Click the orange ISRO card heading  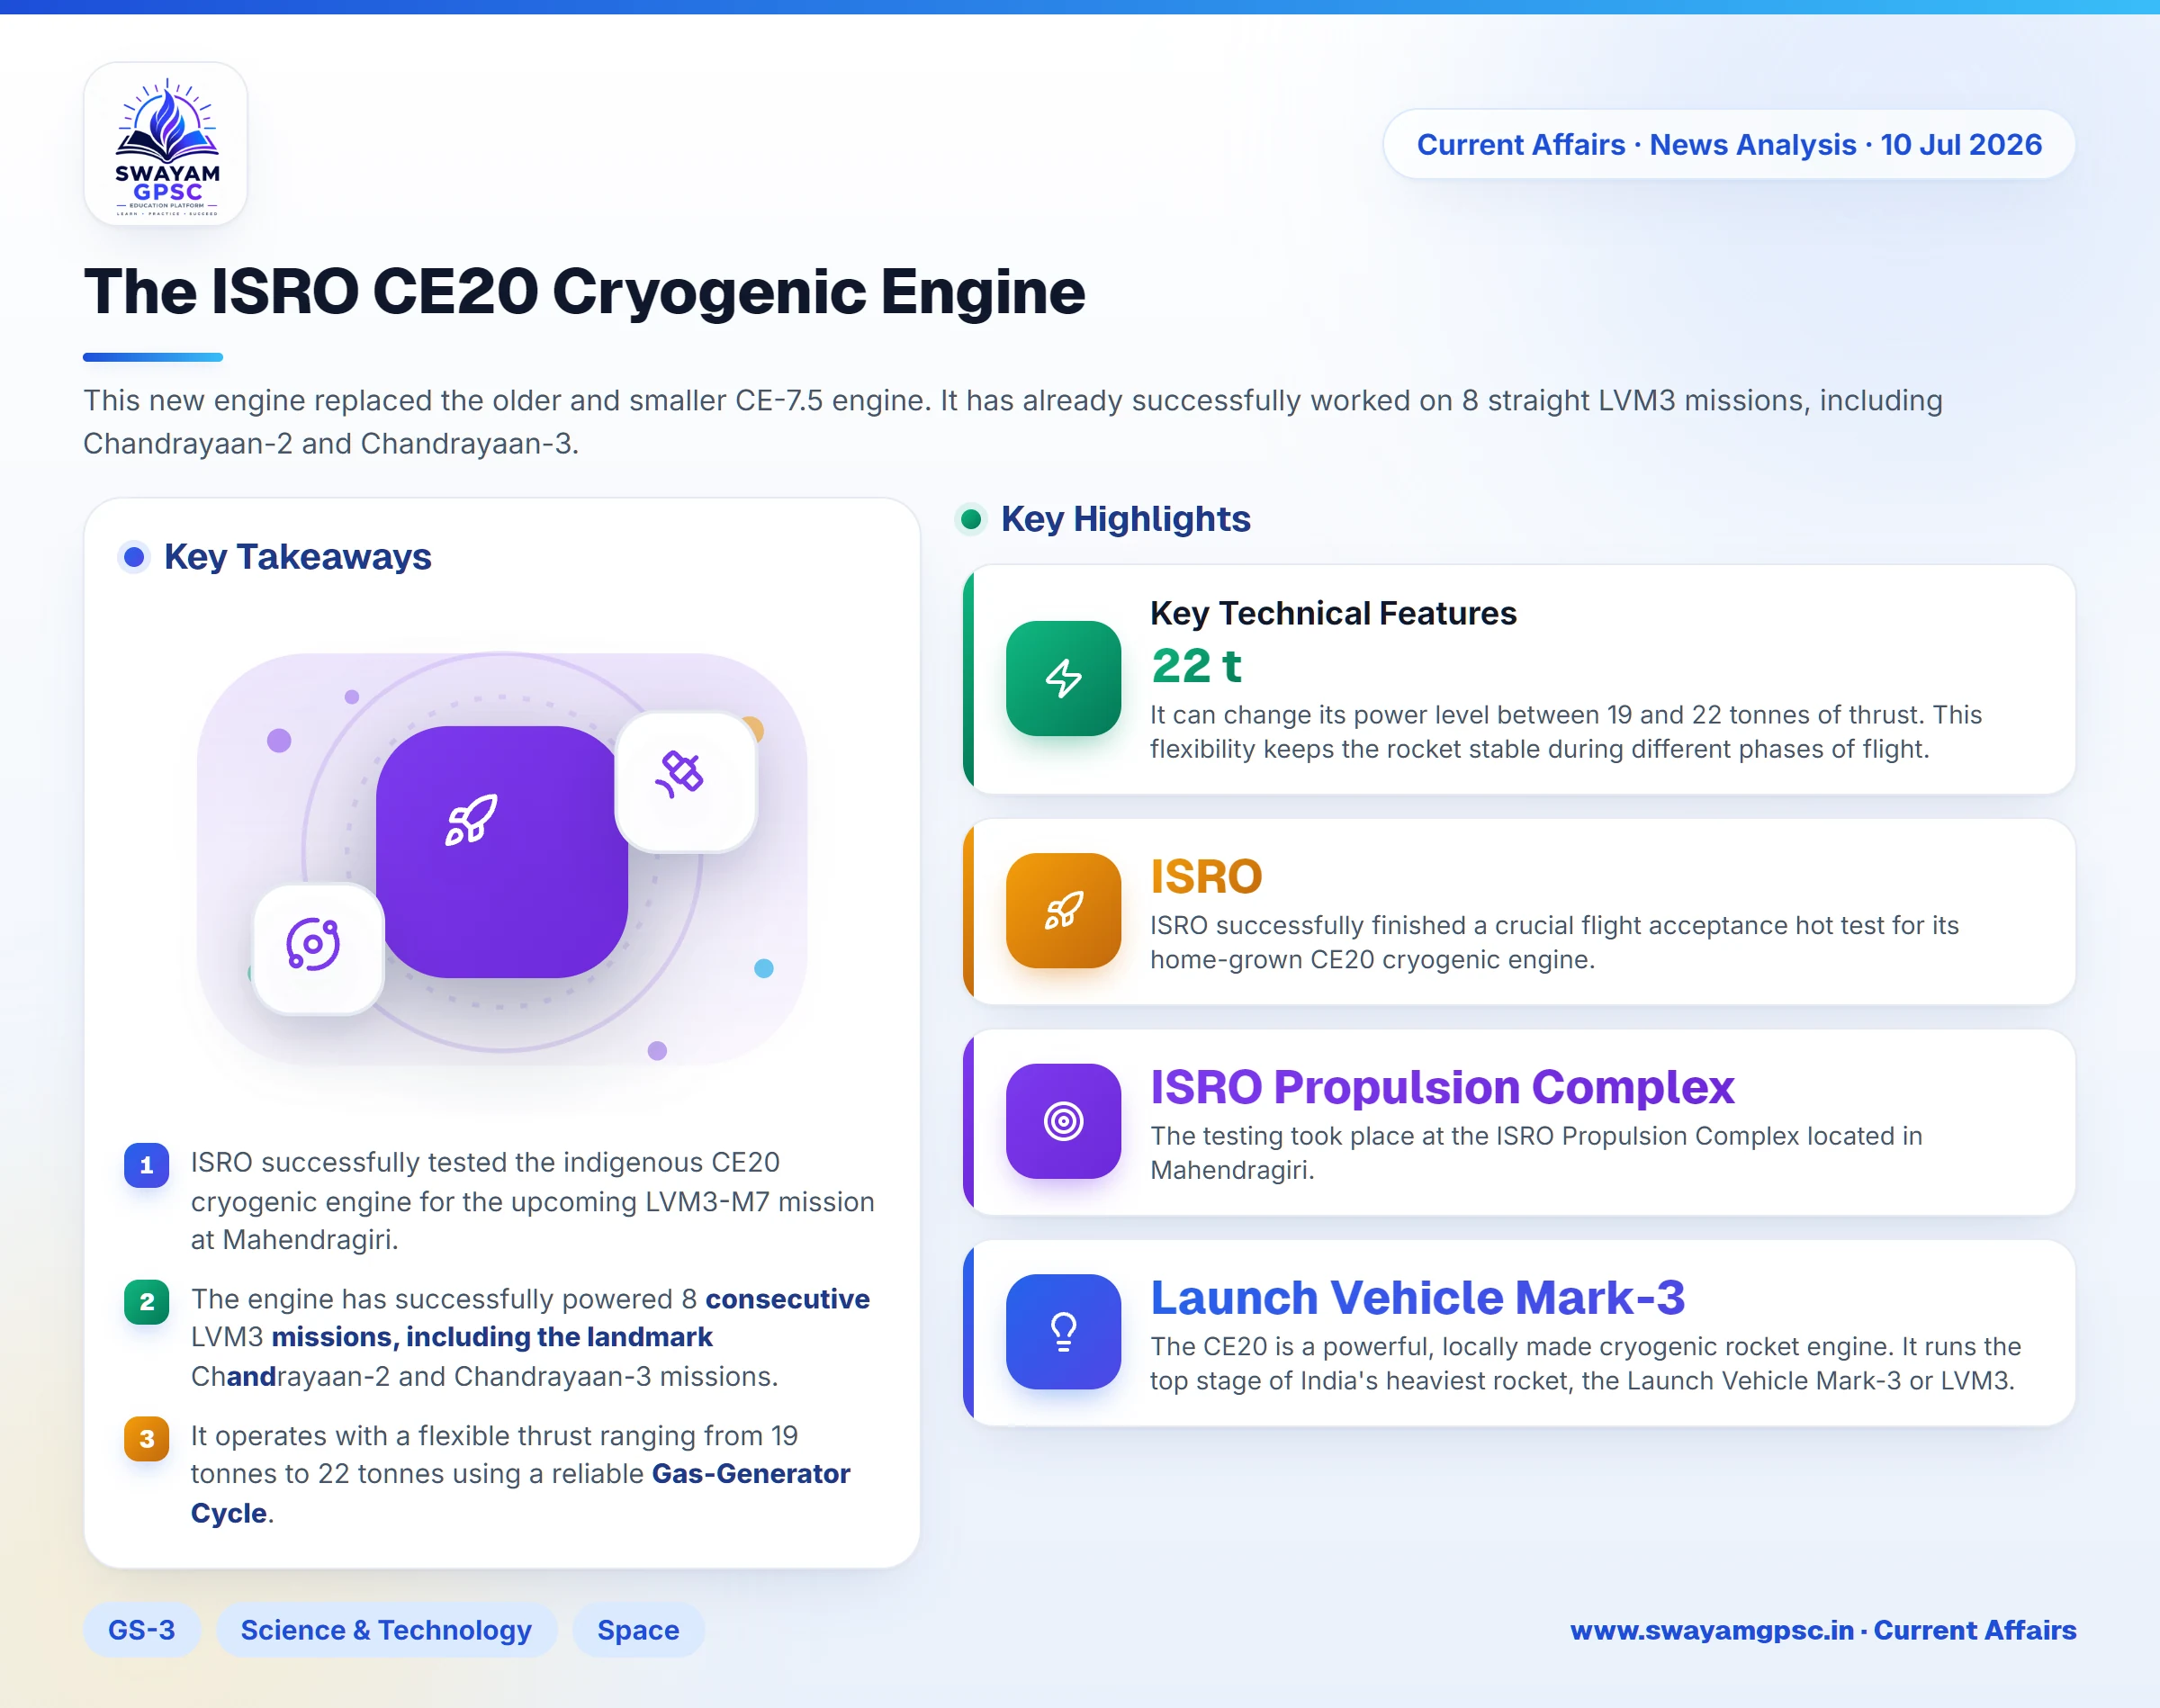1206,876
